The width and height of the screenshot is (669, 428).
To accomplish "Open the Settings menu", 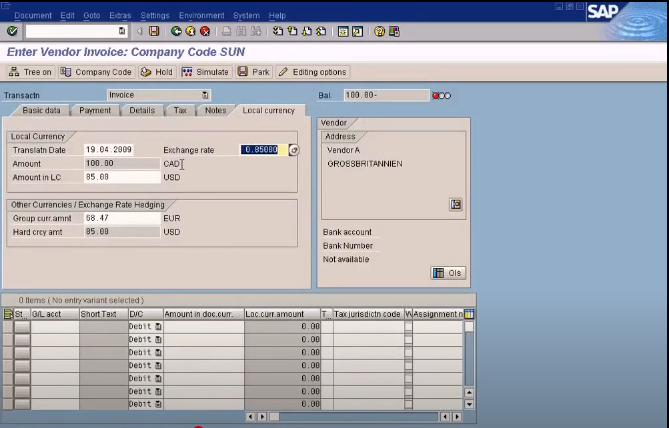I will (155, 15).
